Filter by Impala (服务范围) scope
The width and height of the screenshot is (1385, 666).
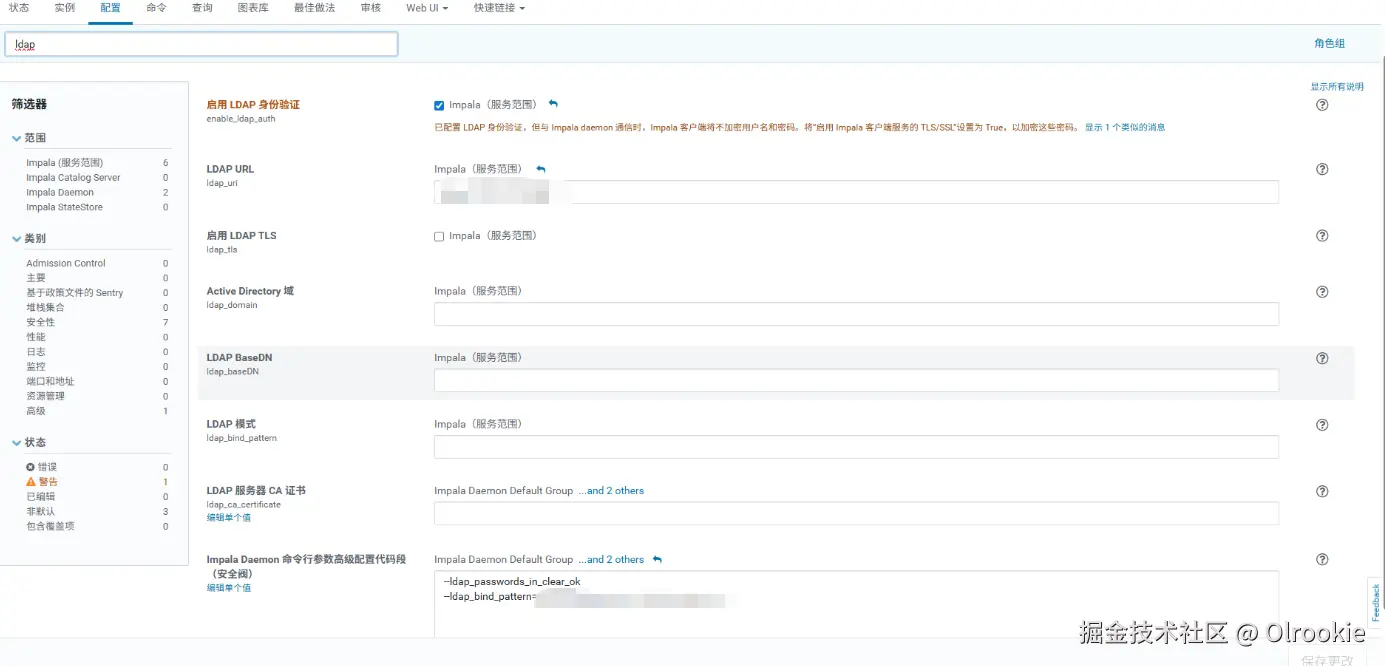65,163
